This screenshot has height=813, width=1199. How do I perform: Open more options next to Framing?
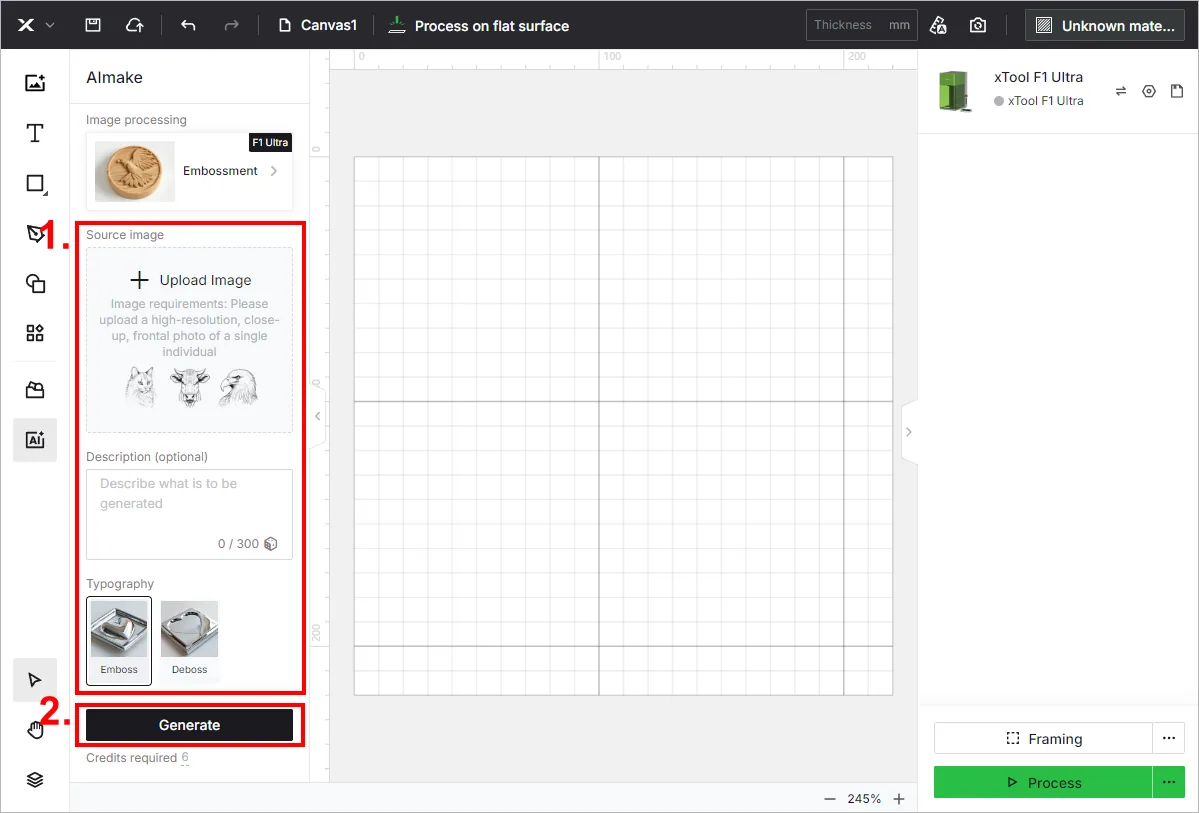click(x=1168, y=738)
